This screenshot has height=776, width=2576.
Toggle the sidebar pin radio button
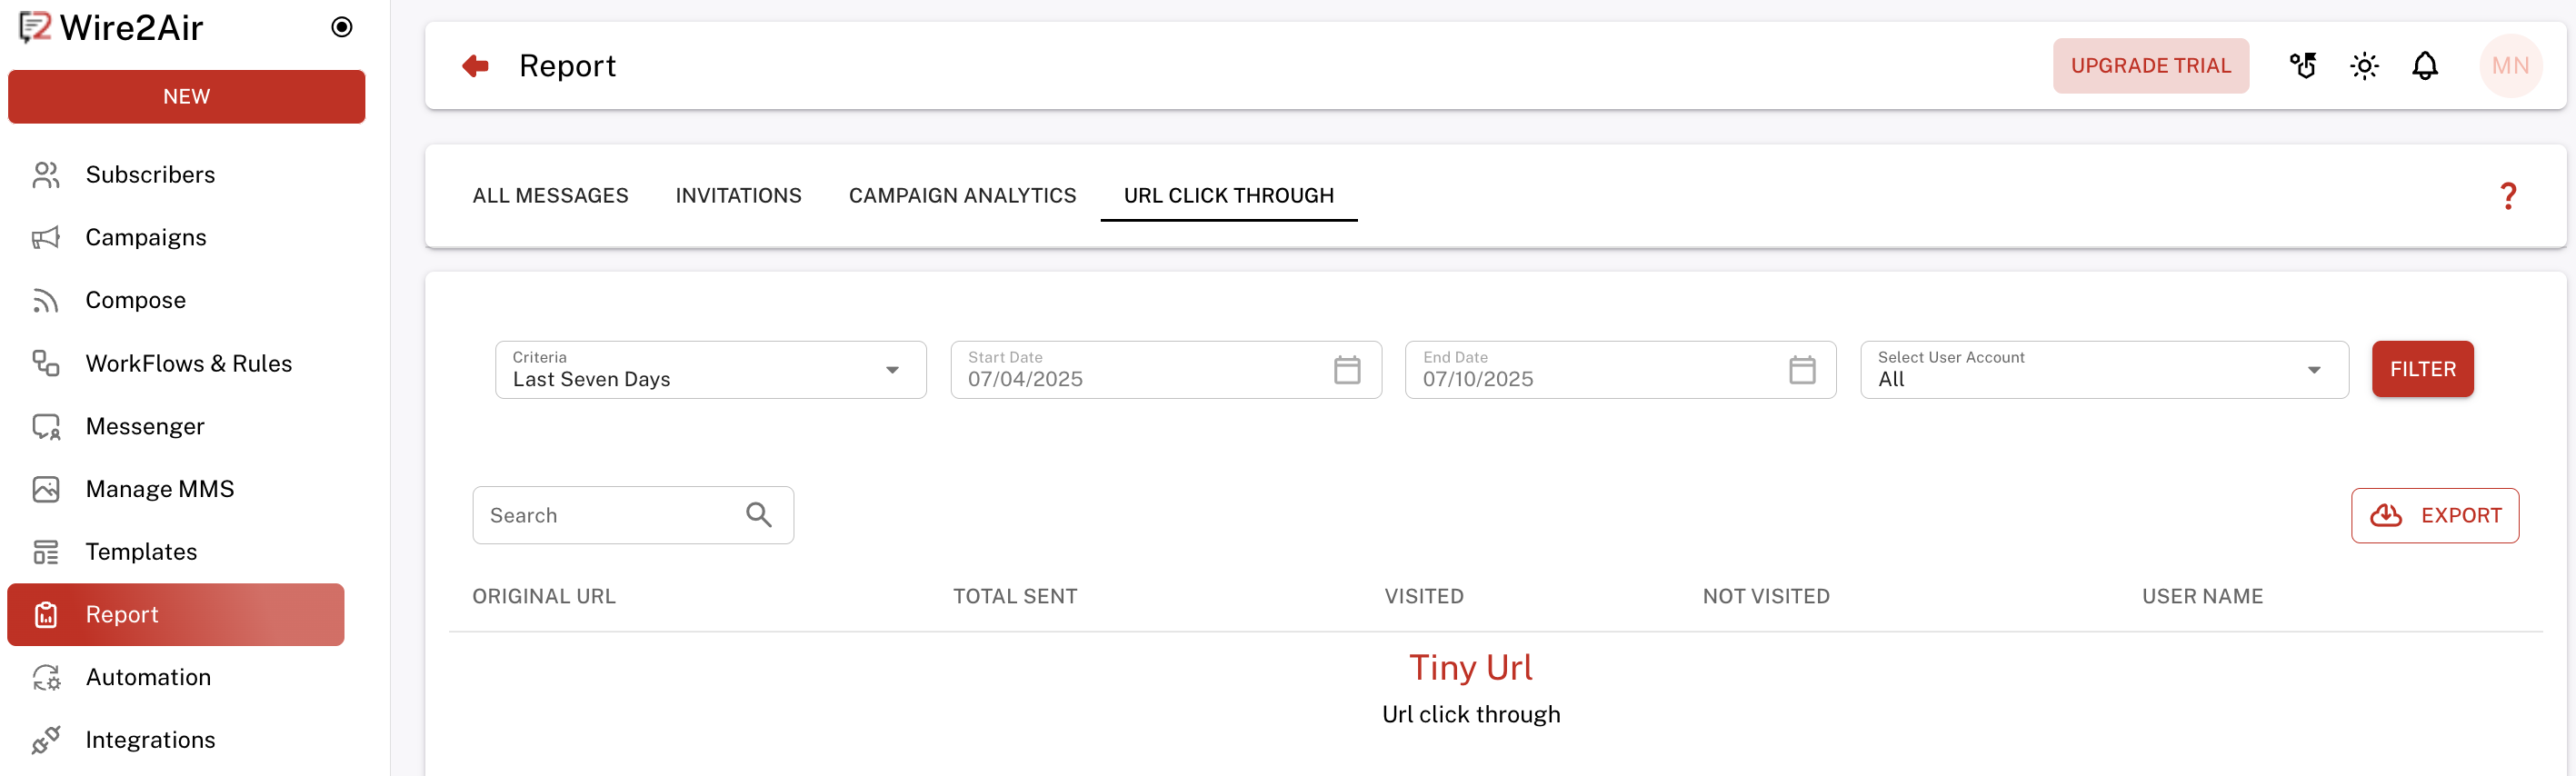(342, 27)
